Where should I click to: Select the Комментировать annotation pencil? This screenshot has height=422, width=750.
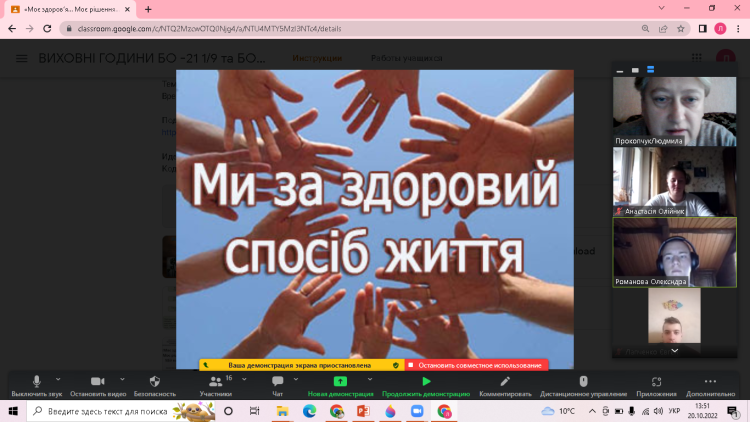[505, 383]
